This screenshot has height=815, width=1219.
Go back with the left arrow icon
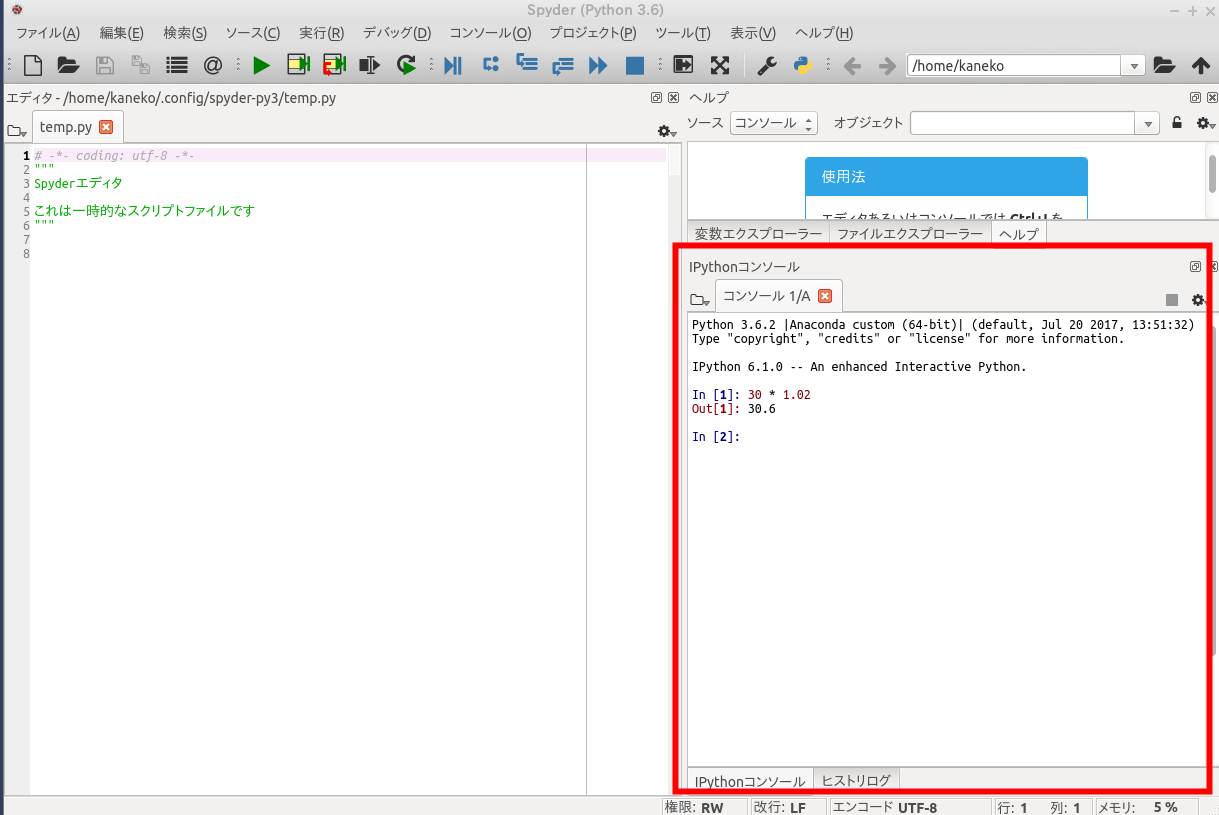[x=852, y=66]
